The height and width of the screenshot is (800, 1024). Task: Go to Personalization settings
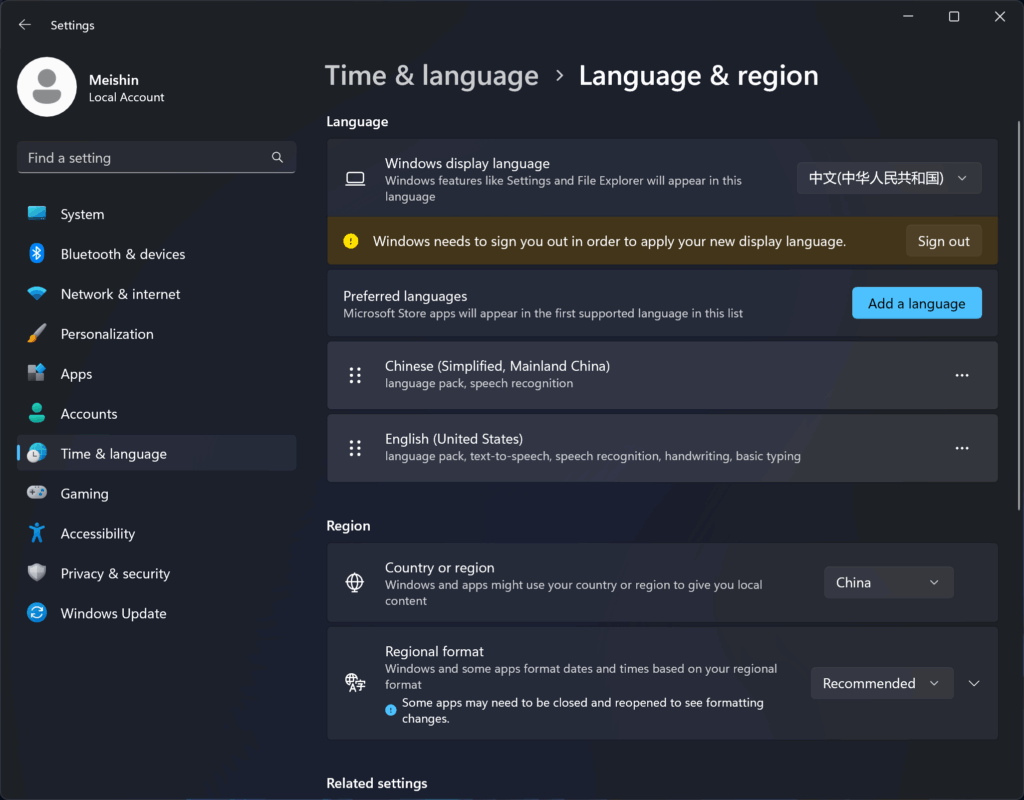point(107,334)
